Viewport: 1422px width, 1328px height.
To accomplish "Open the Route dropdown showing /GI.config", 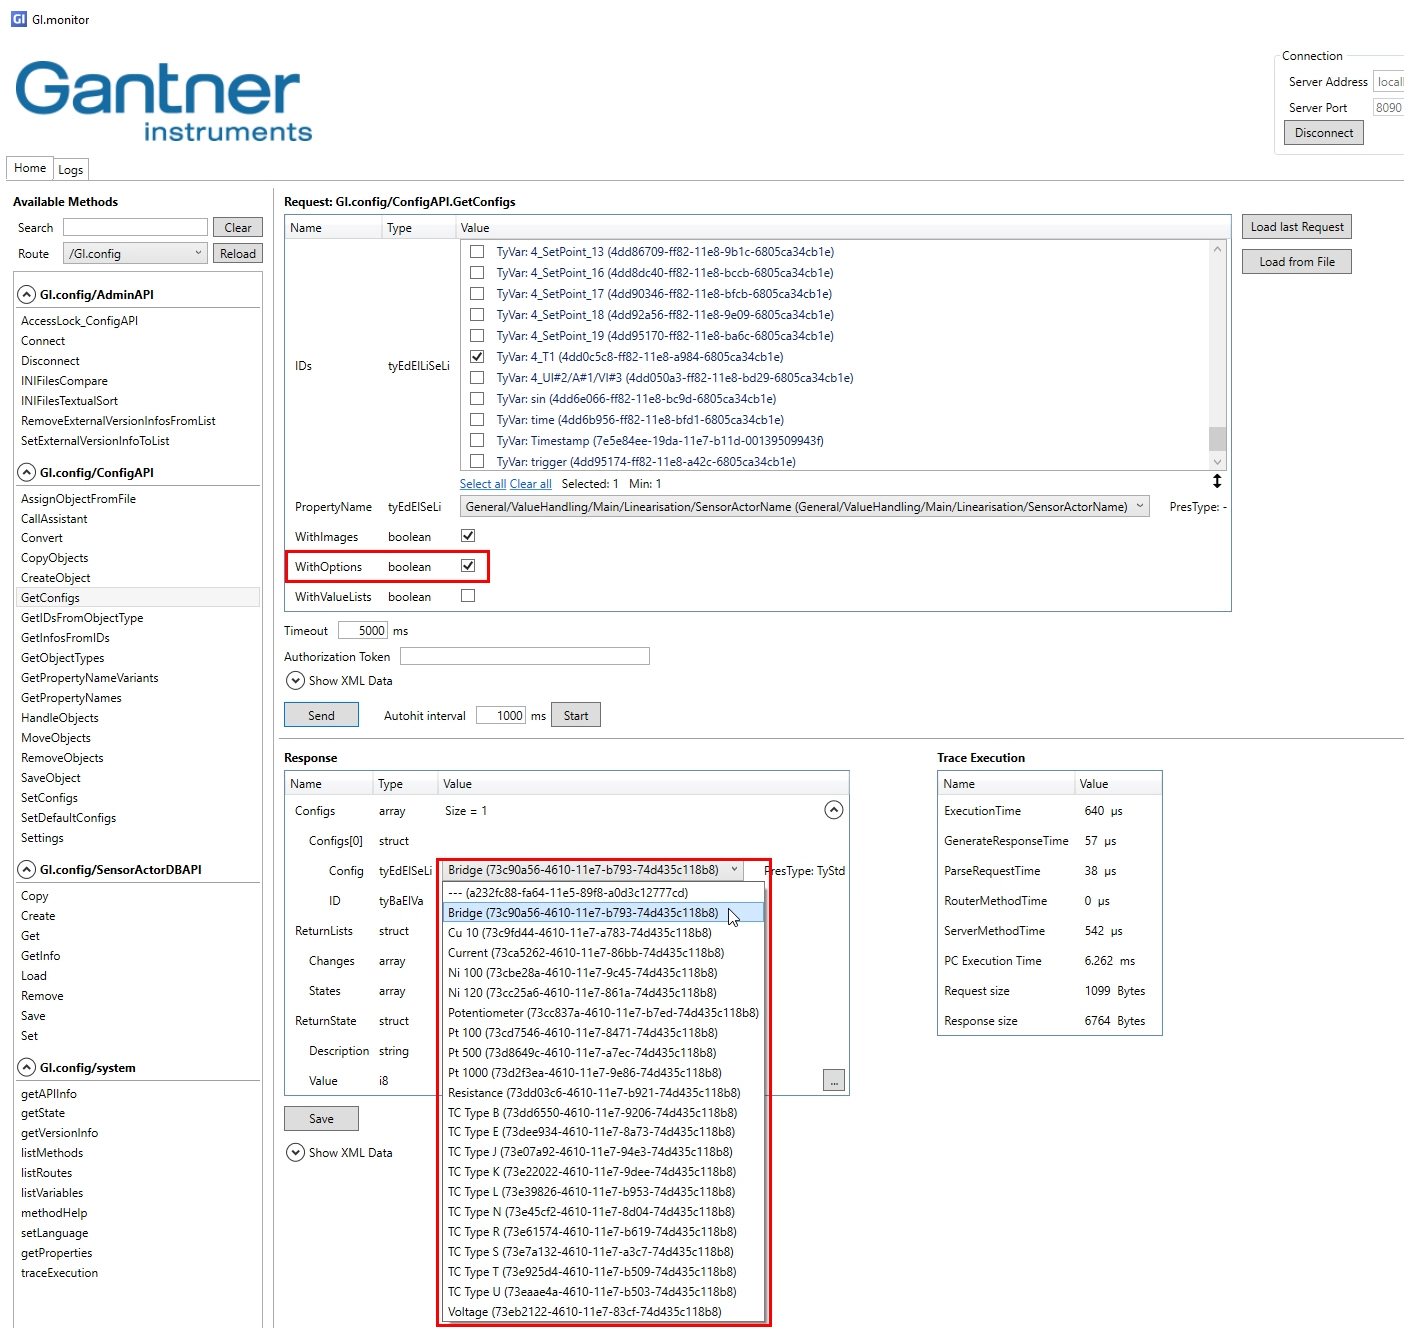I will click(x=135, y=254).
